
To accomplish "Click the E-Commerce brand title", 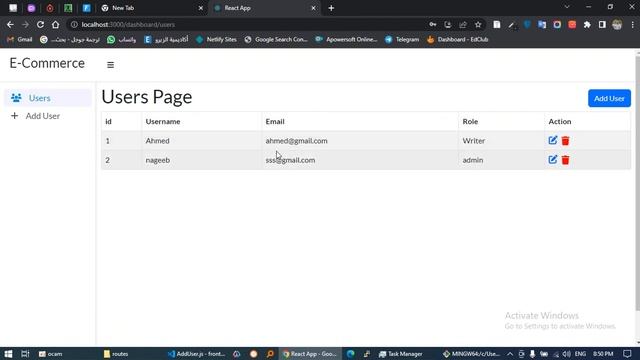I will coord(47,63).
